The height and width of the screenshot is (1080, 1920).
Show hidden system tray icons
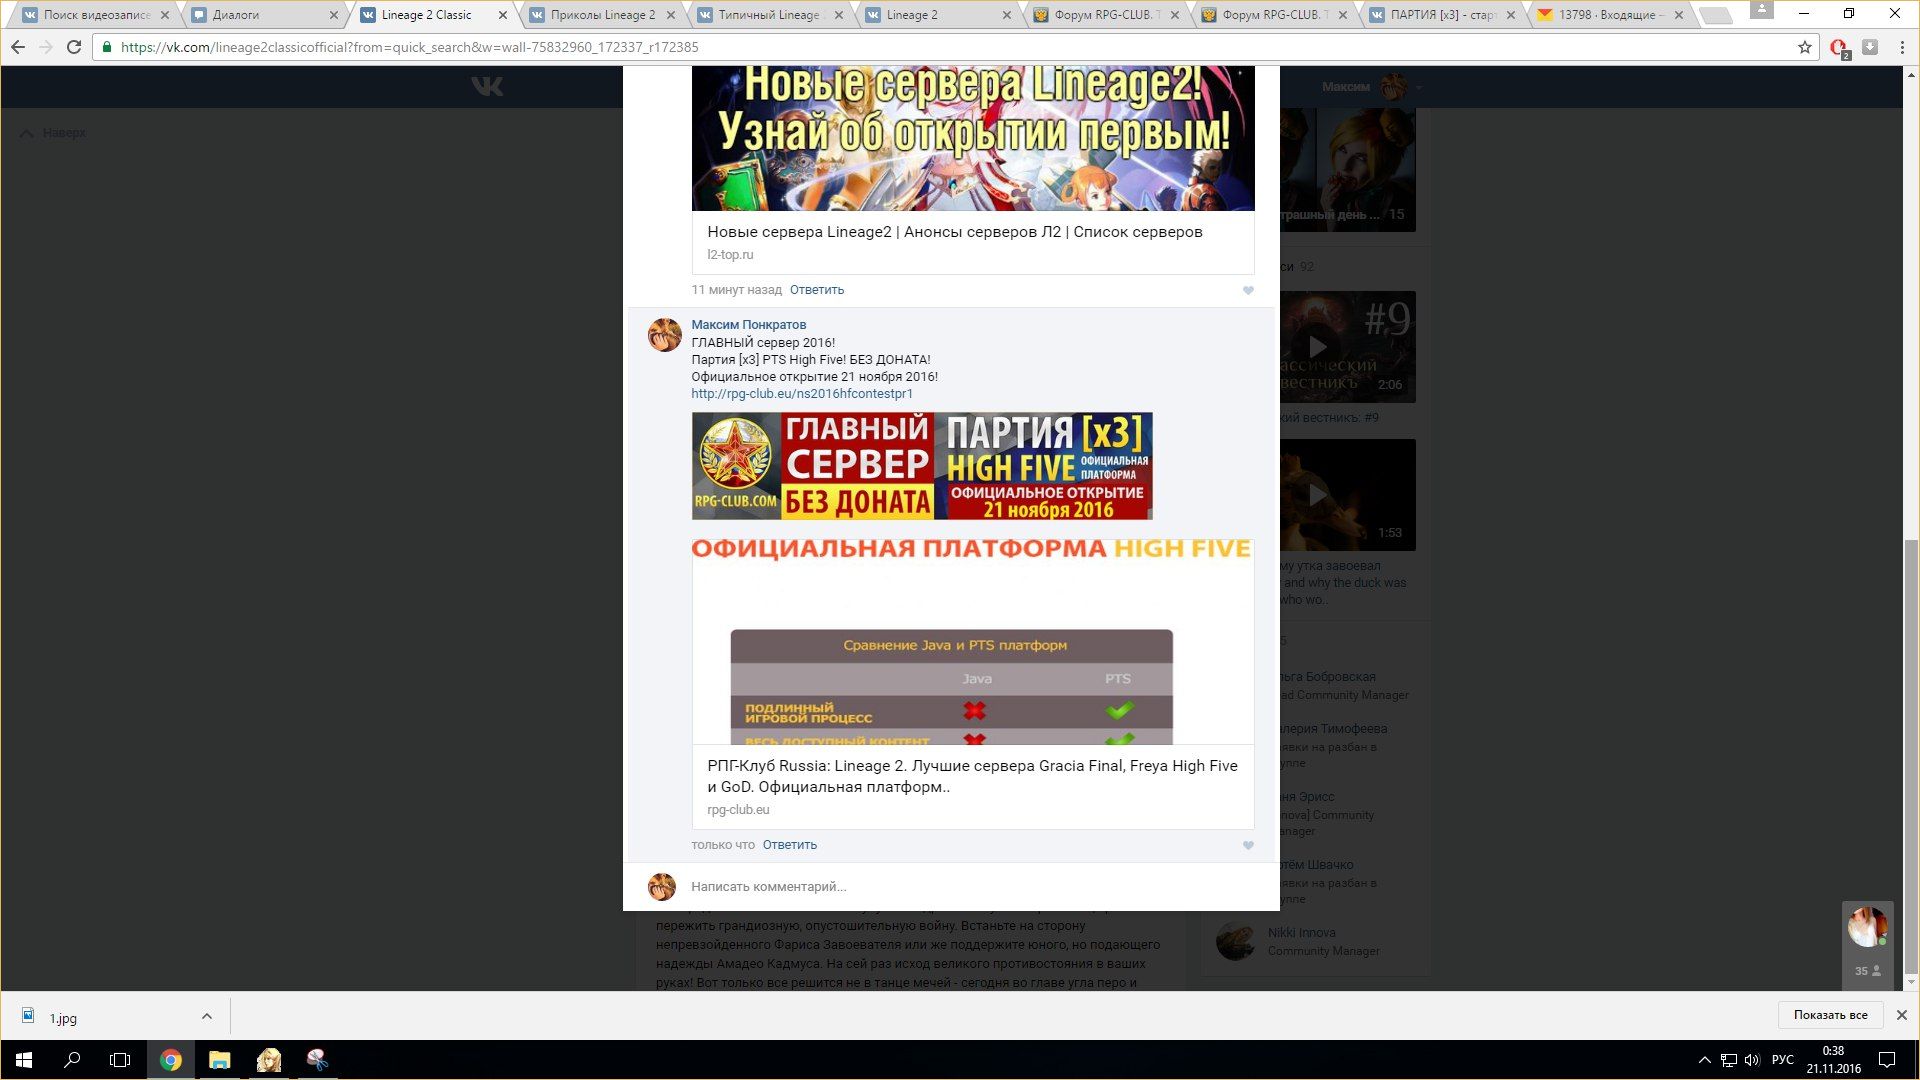pos(1704,1060)
